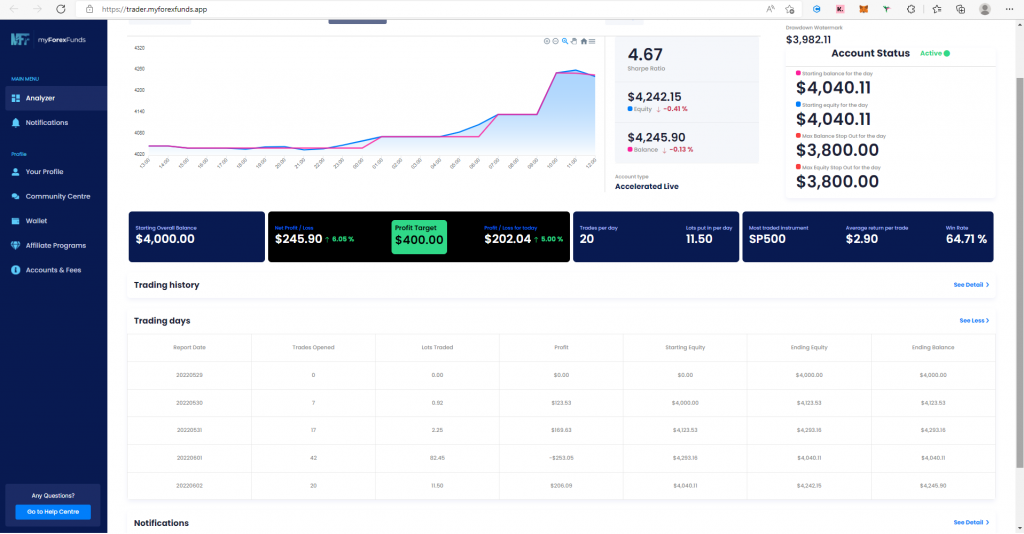Image resolution: width=1024 pixels, height=534 pixels.
Task: Open Wallet from the sidebar
Action: point(36,220)
